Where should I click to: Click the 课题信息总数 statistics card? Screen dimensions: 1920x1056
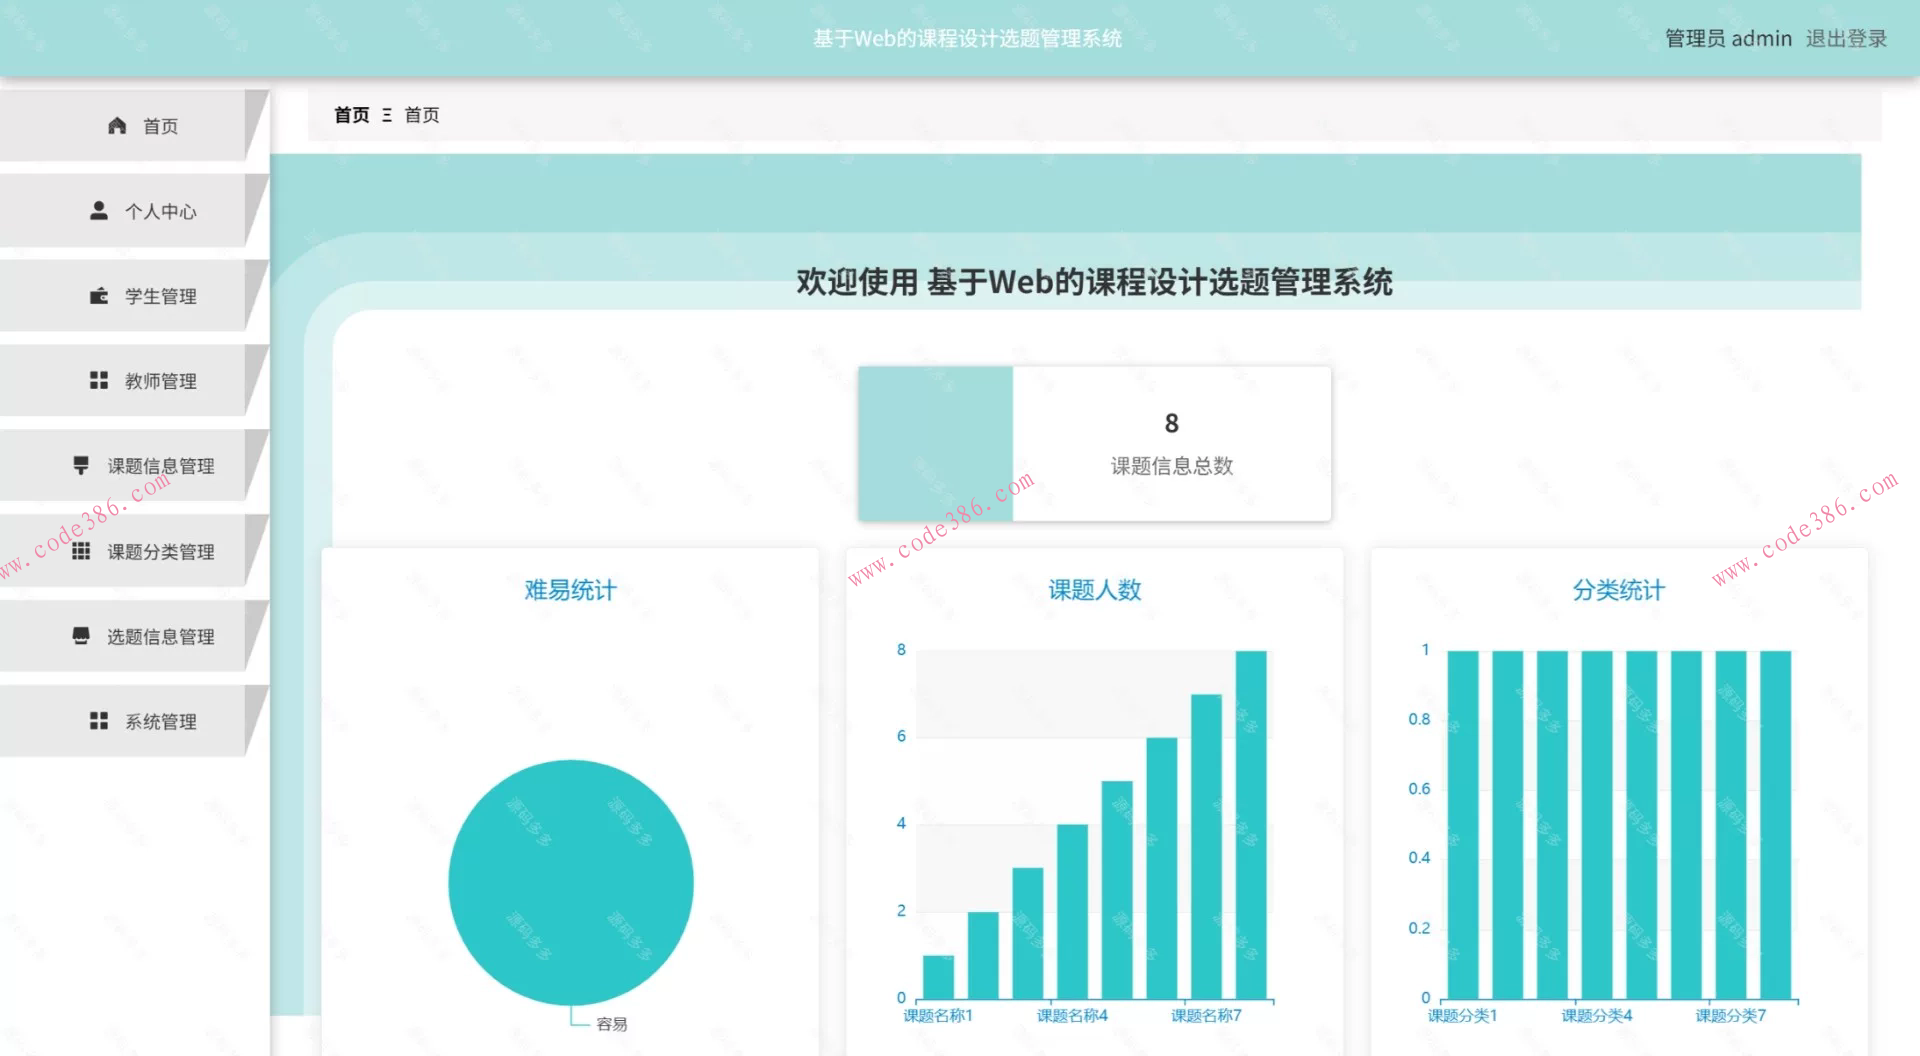pyautogui.click(x=1094, y=443)
